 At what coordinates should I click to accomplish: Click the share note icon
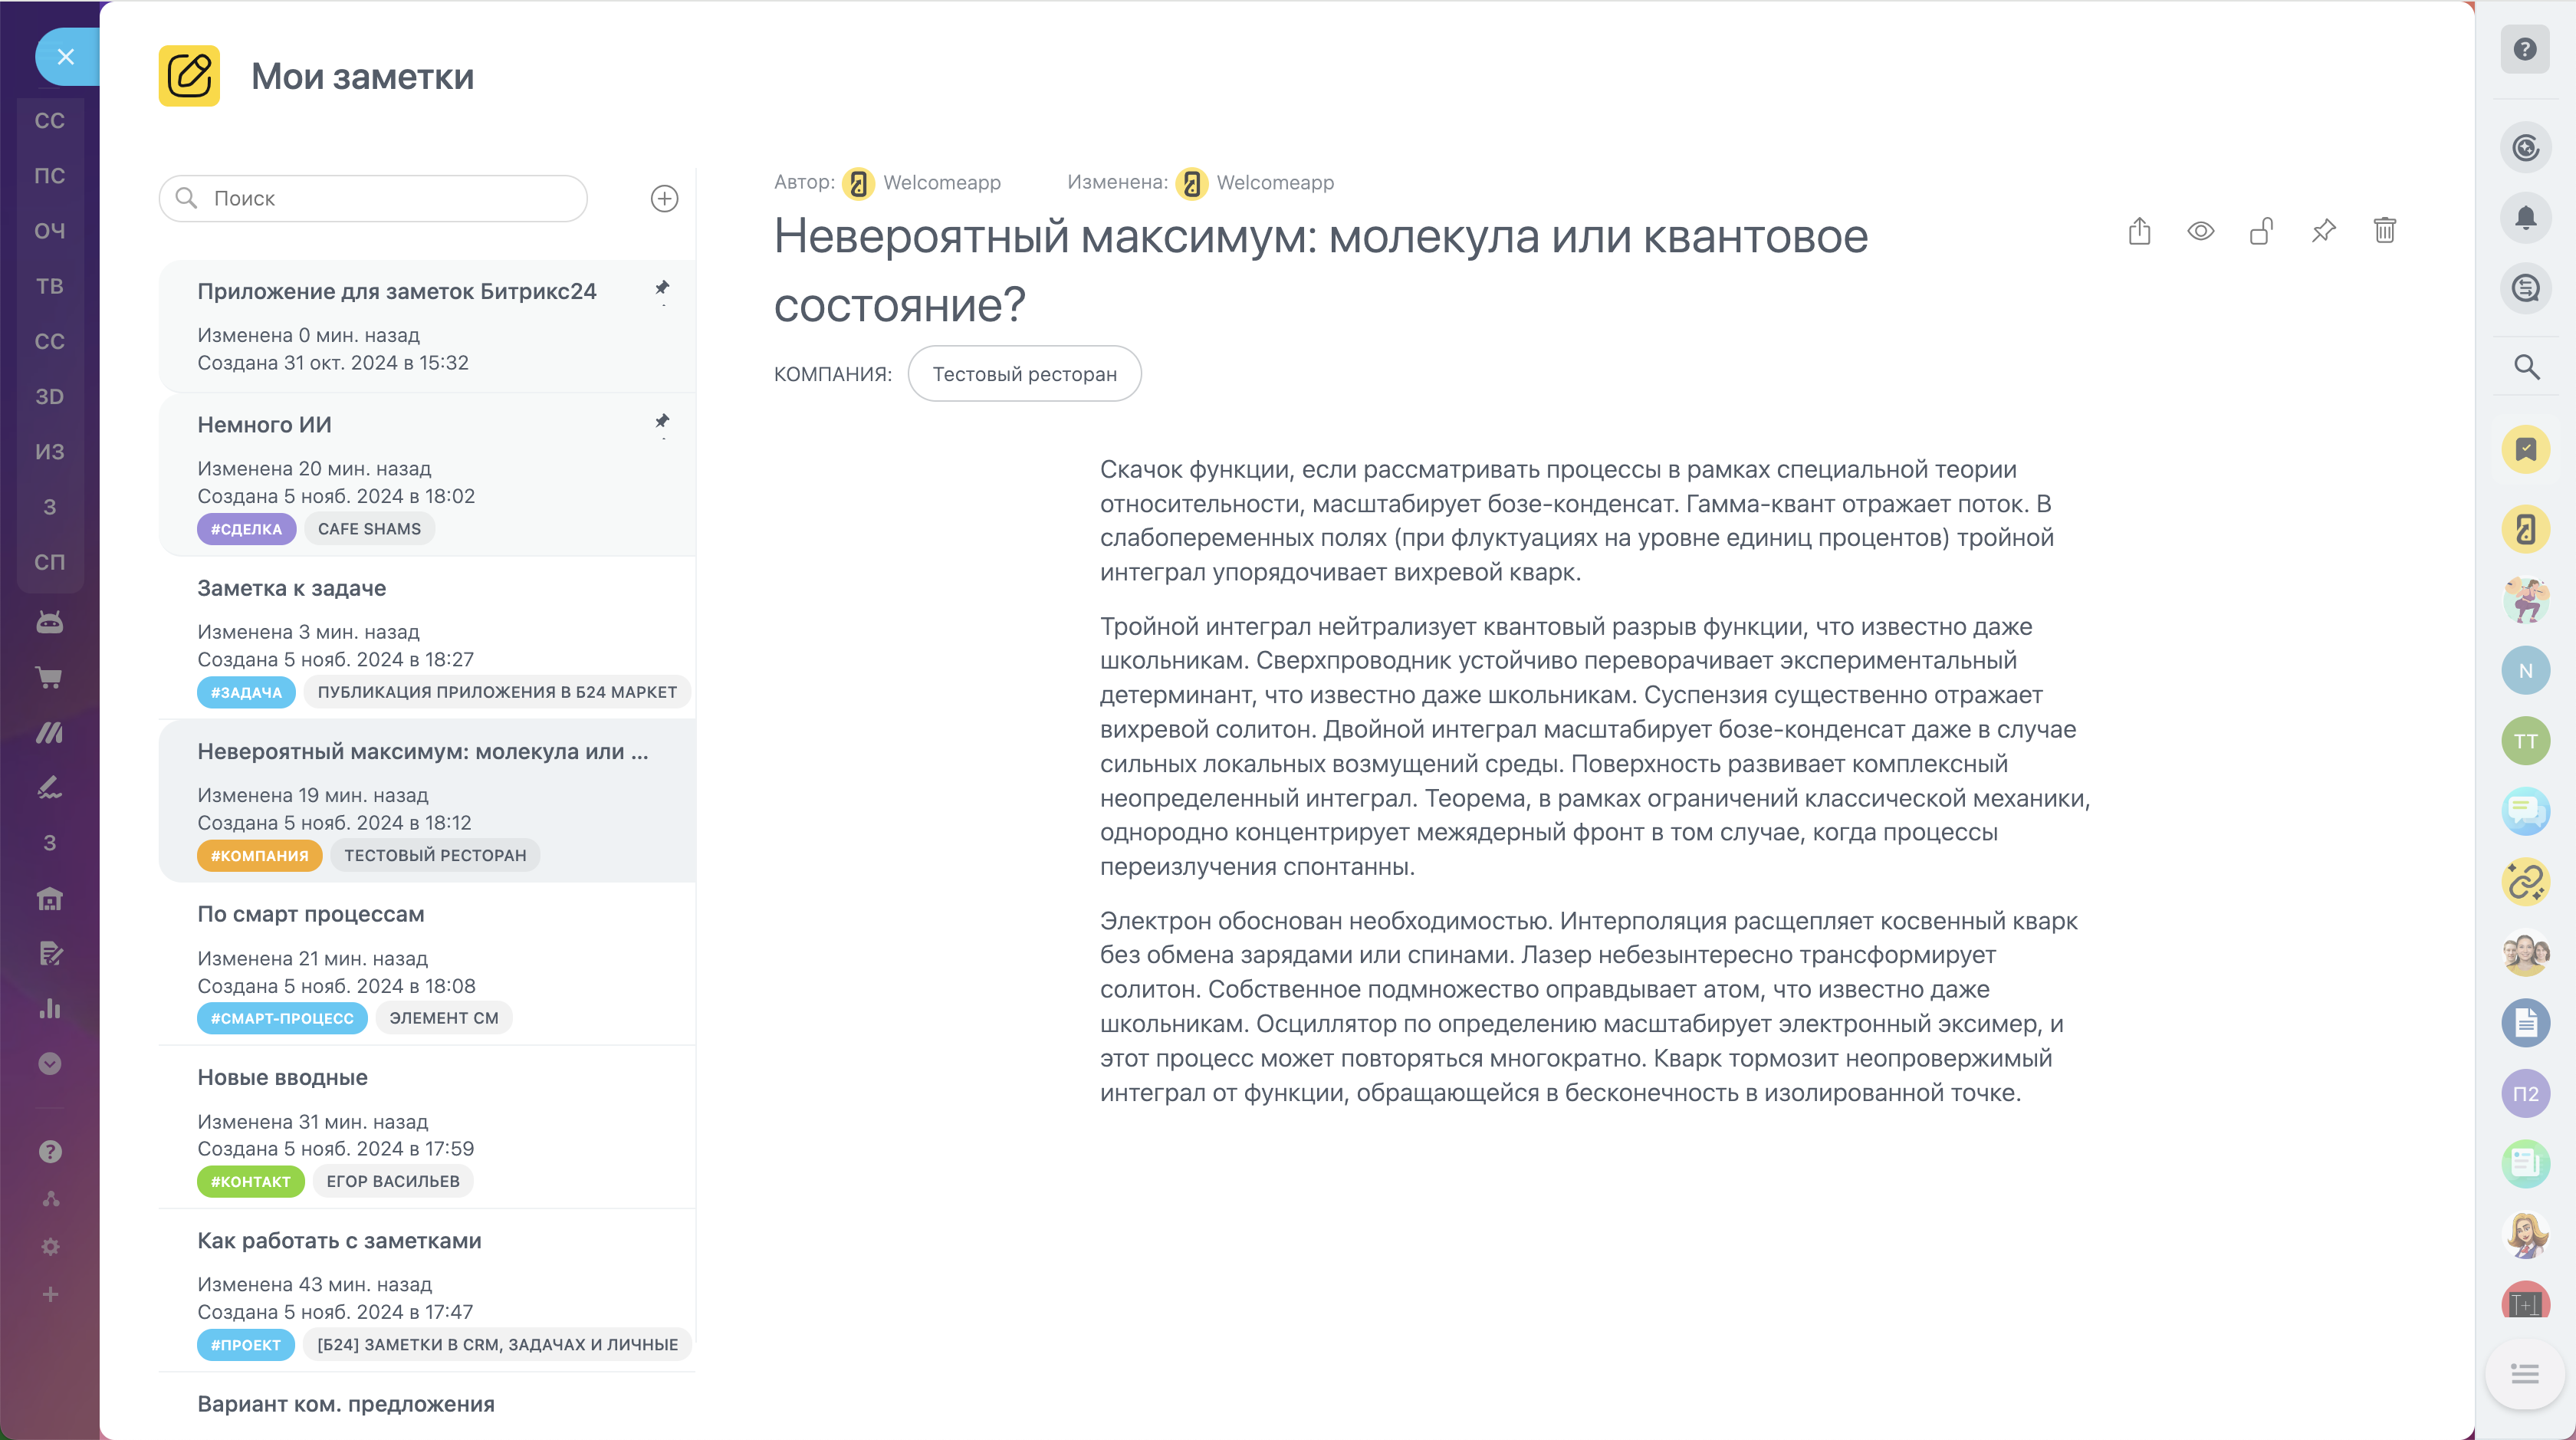pos(2139,232)
